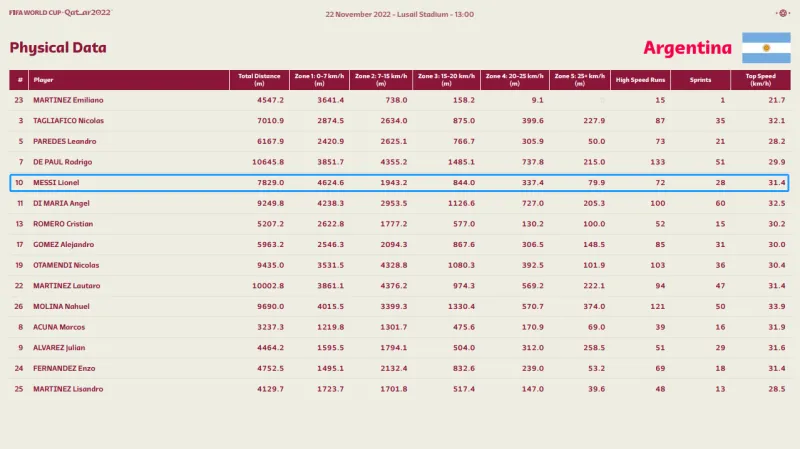Image resolution: width=800 pixels, height=449 pixels.
Task: Click the FIFA World Cup Qatar 2022 logo
Action: [x=61, y=13]
